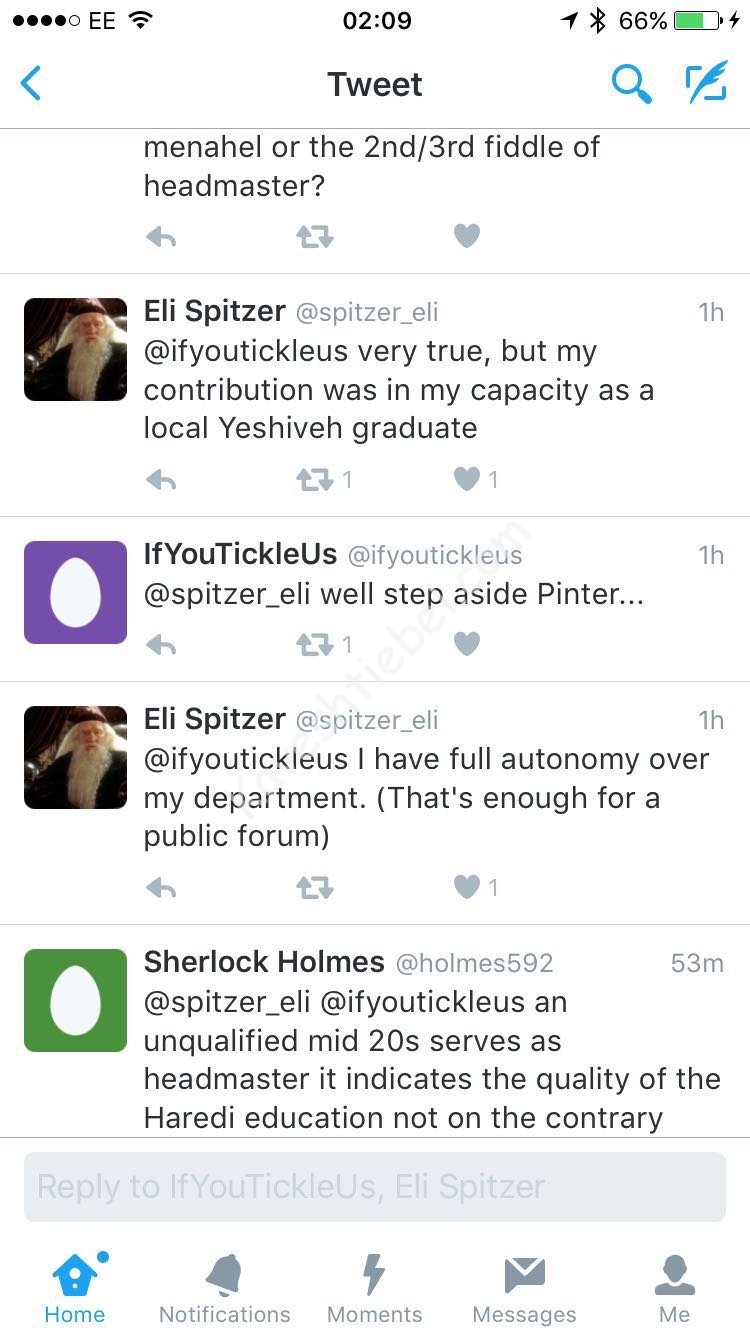Like the headmaster fiddle tweet at top
This screenshot has height=1334, width=750.
tap(467, 236)
